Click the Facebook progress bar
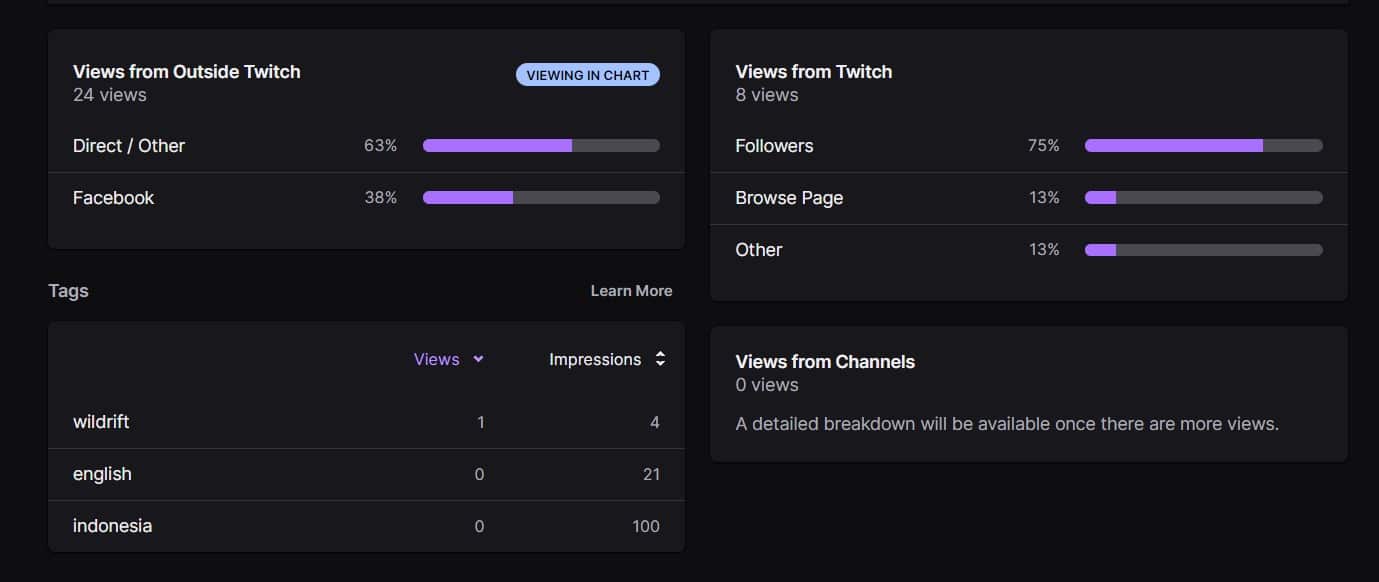 (x=540, y=197)
